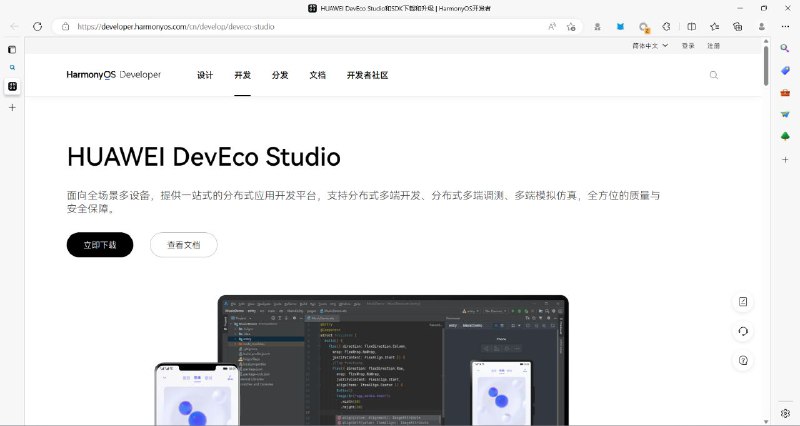Click the site lock icon in address bar
Viewport: 800px width, 426px height.
65,27
